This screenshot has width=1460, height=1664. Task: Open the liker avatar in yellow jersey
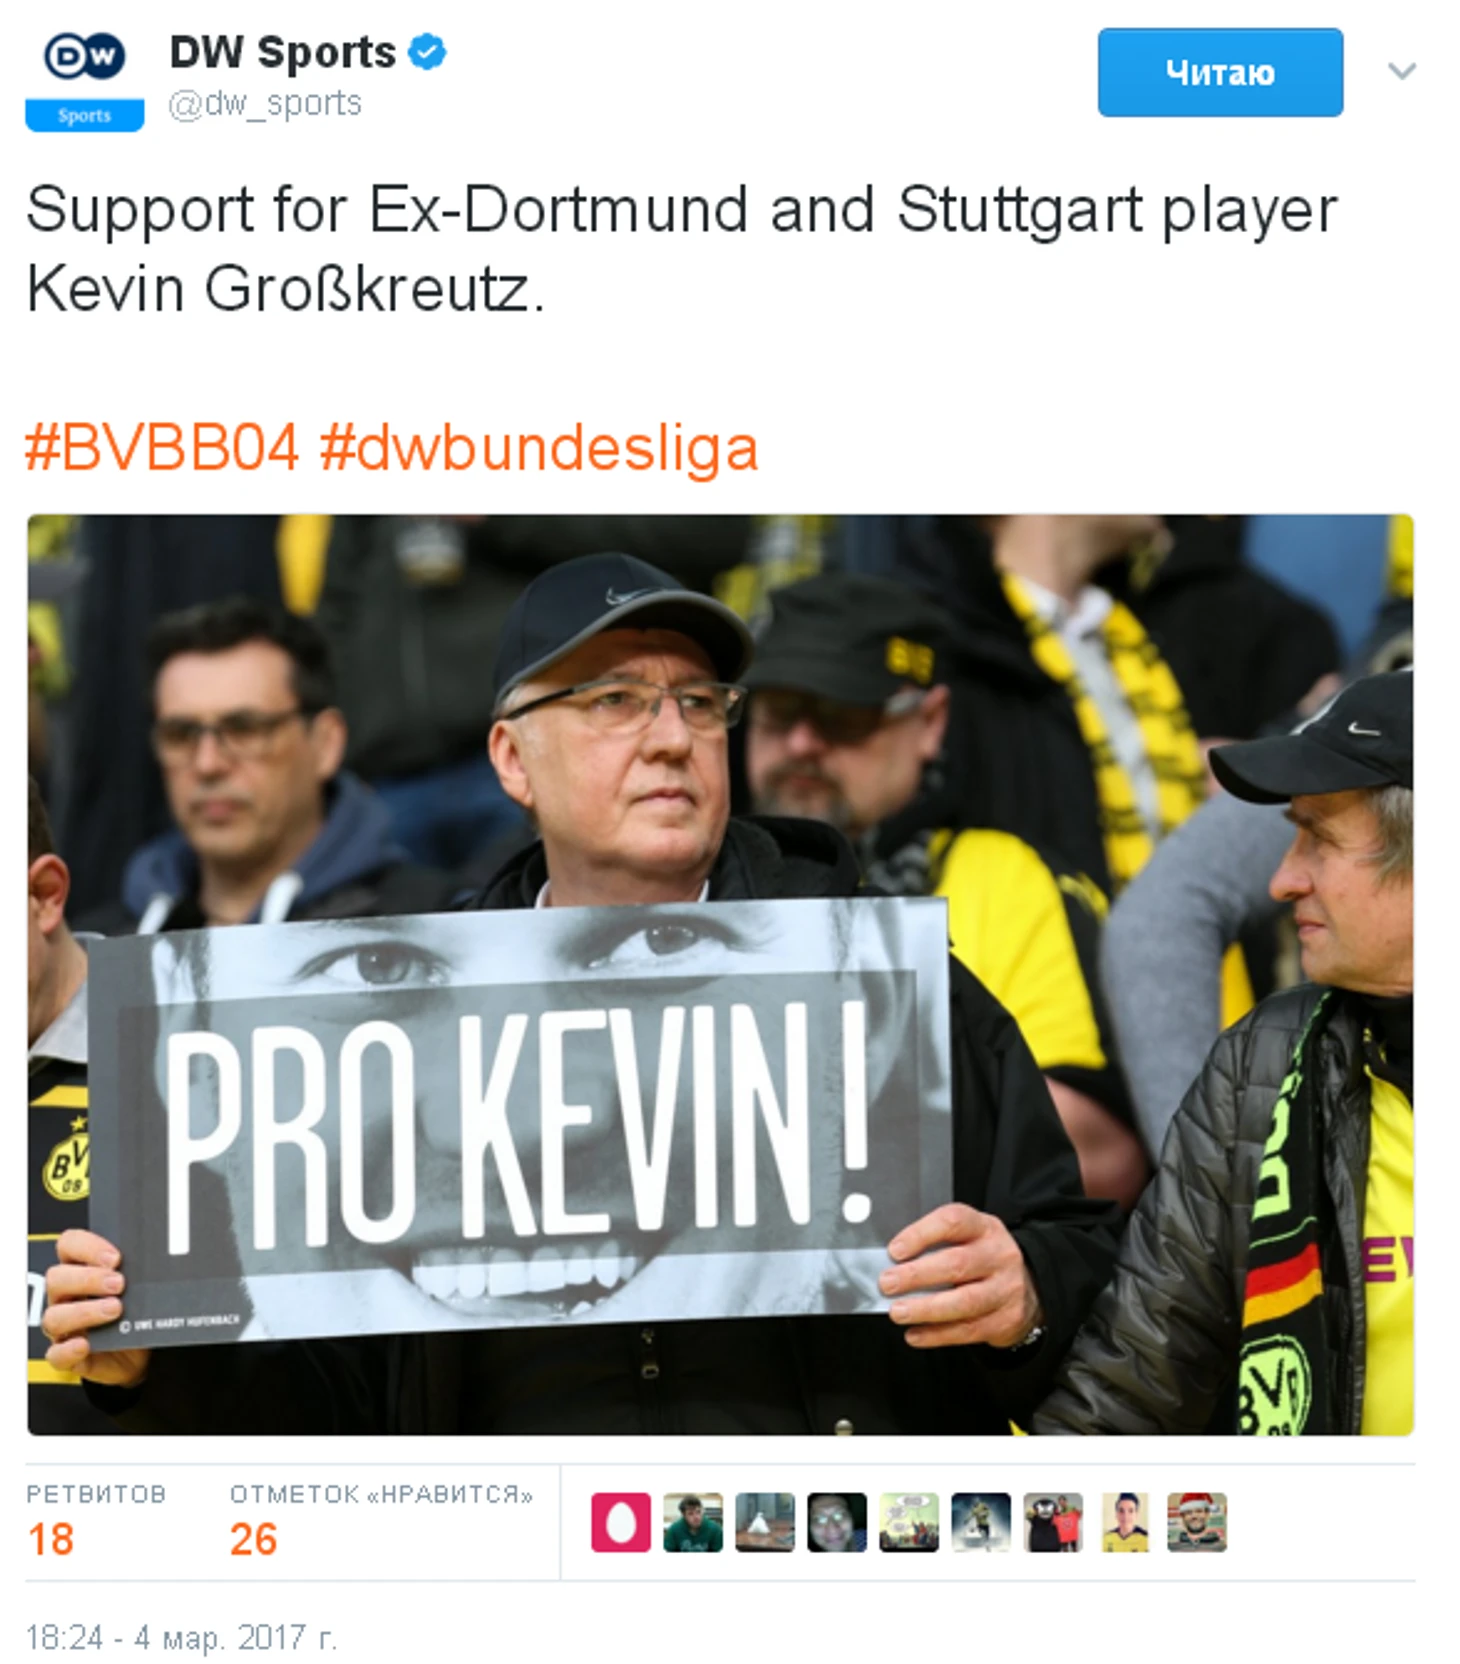pos(1125,1522)
